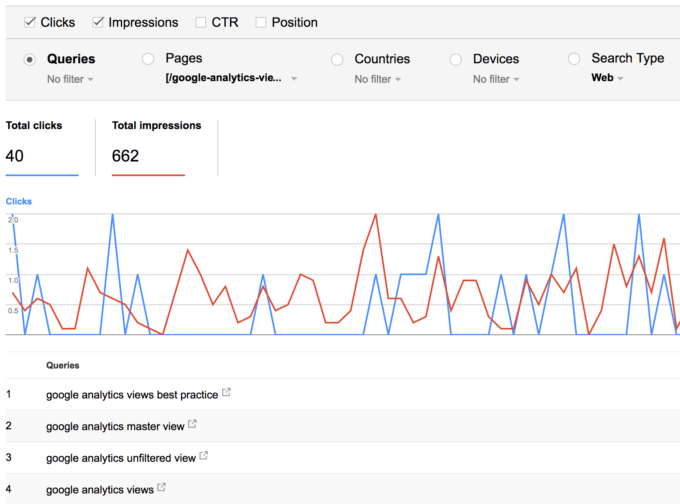The width and height of the screenshot is (680, 504).
Task: Open external link icon for master view query
Action: pos(193,424)
